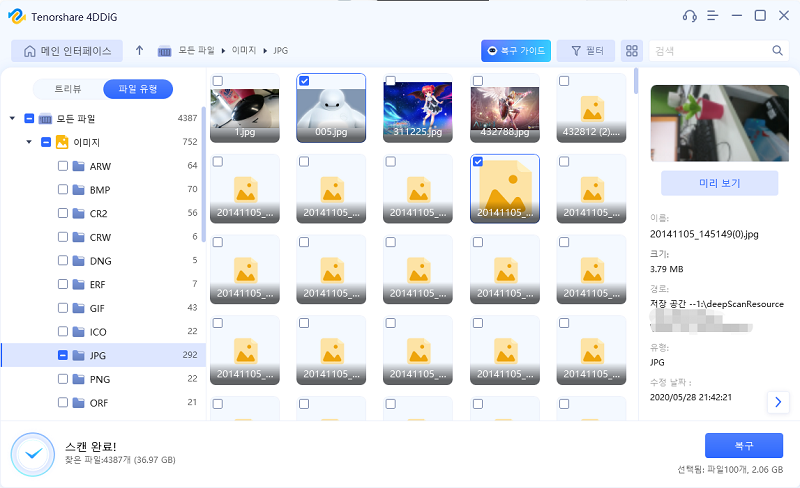Click the headset support icon in title bar
This screenshot has height=488, width=800.
(x=688, y=16)
